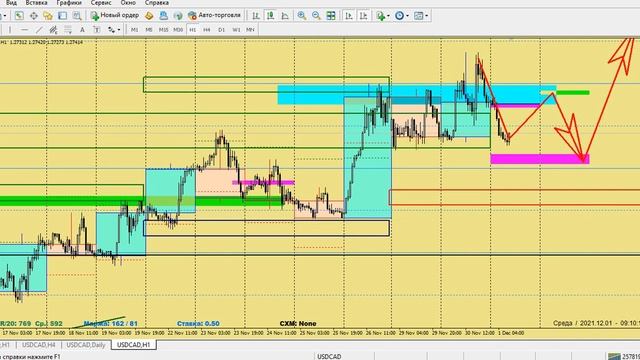Select the text label tool
Screen dimensions: 640x360
[97, 30]
